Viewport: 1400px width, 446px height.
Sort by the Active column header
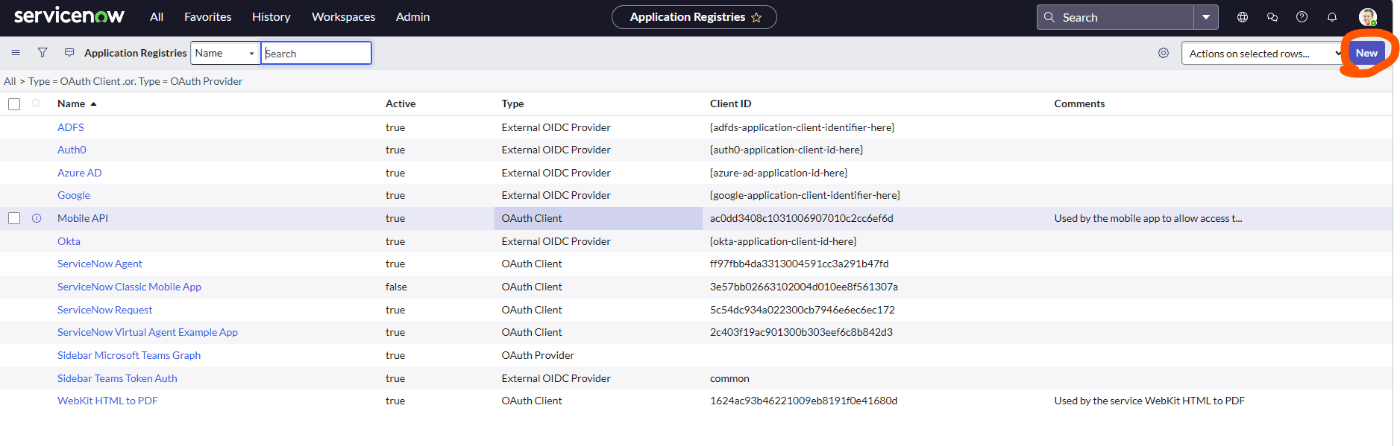coord(400,104)
